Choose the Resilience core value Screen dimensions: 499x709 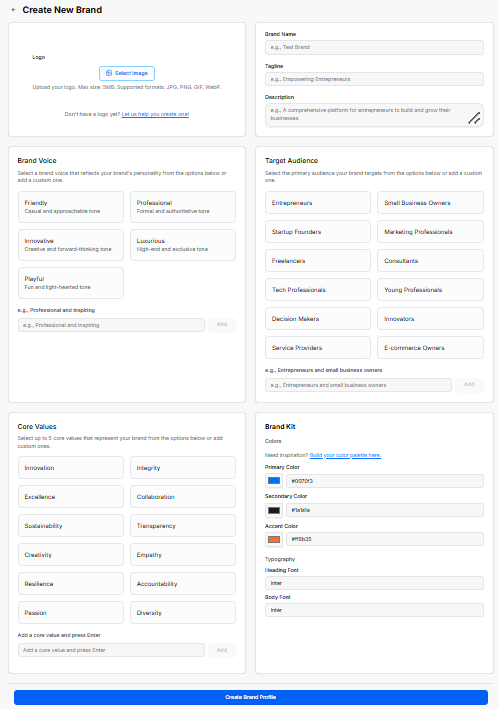pyautogui.click(x=71, y=583)
